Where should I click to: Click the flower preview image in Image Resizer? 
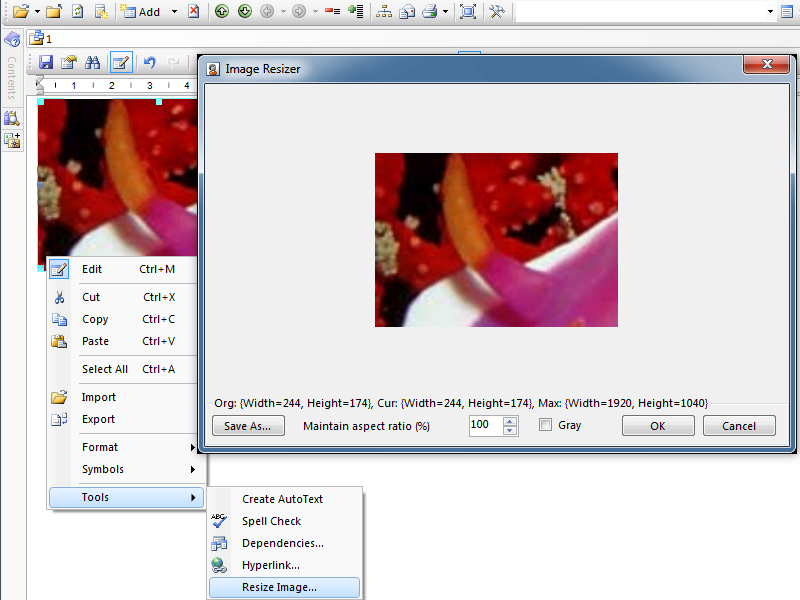coord(496,240)
